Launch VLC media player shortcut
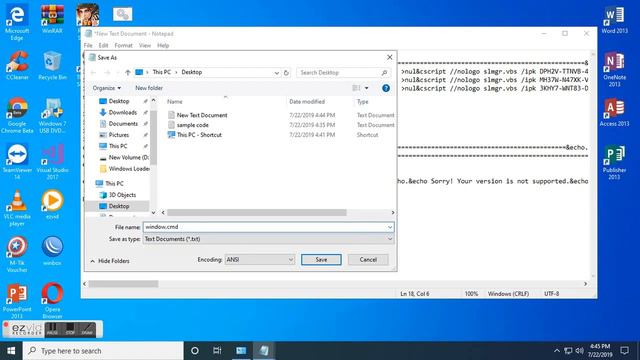This screenshot has height=360, width=640. (x=17, y=208)
